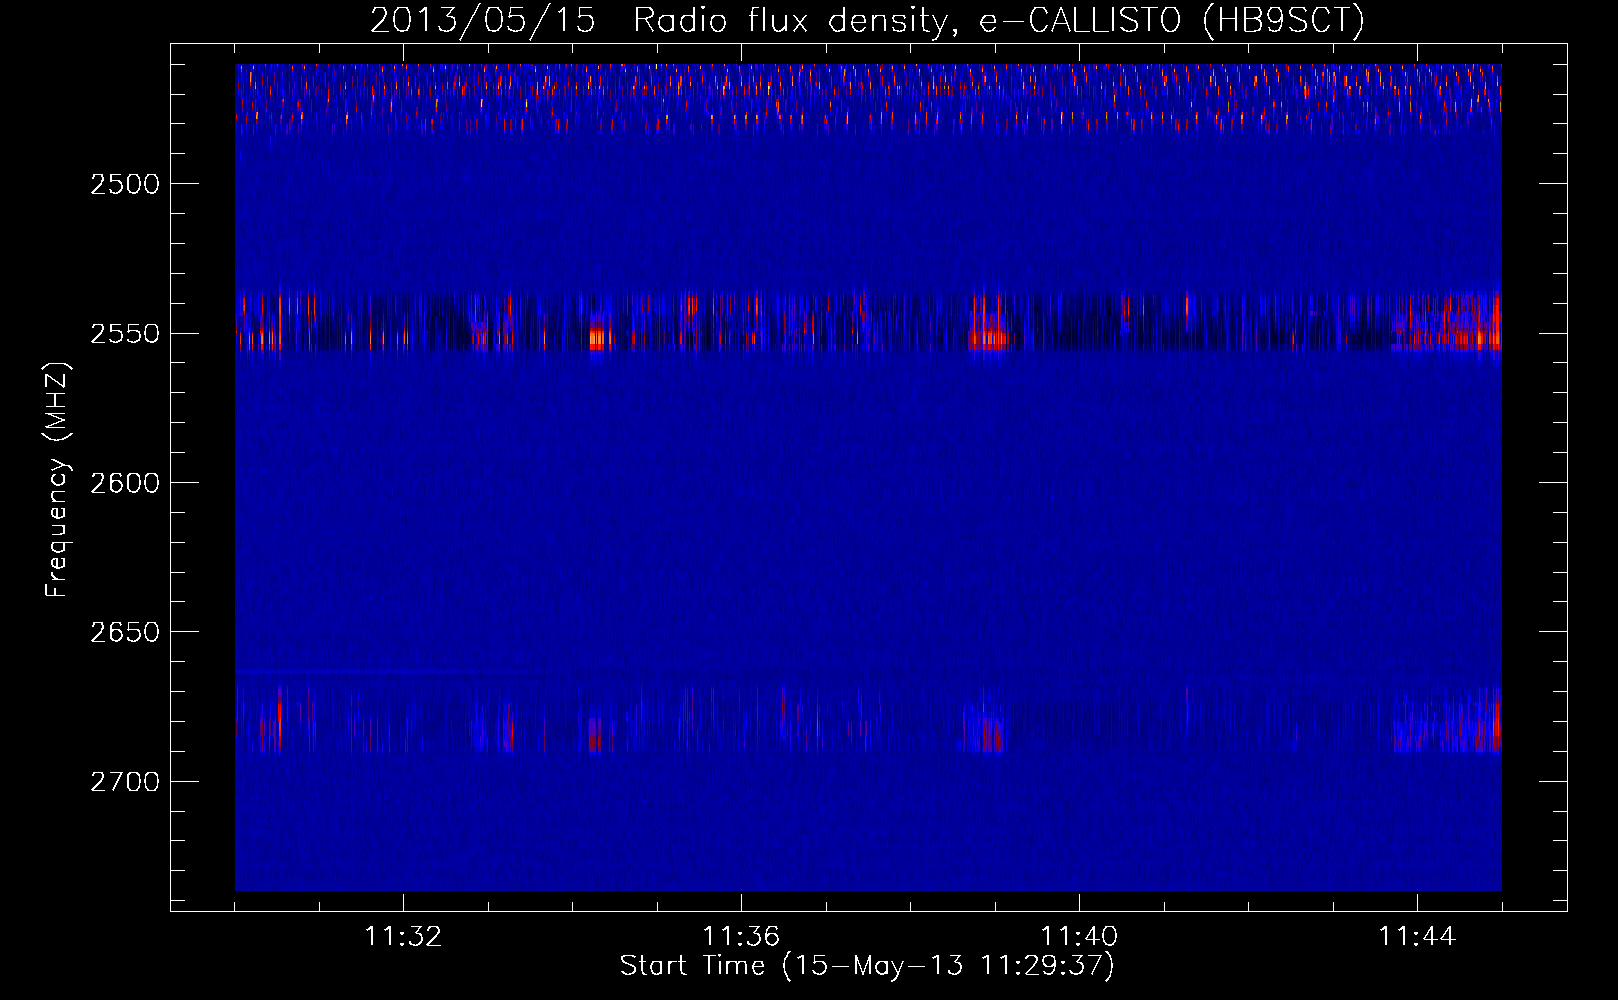Screen dimensions: 1618x1000
Task: Click the 11:32 time axis label
Action: (x=403, y=937)
